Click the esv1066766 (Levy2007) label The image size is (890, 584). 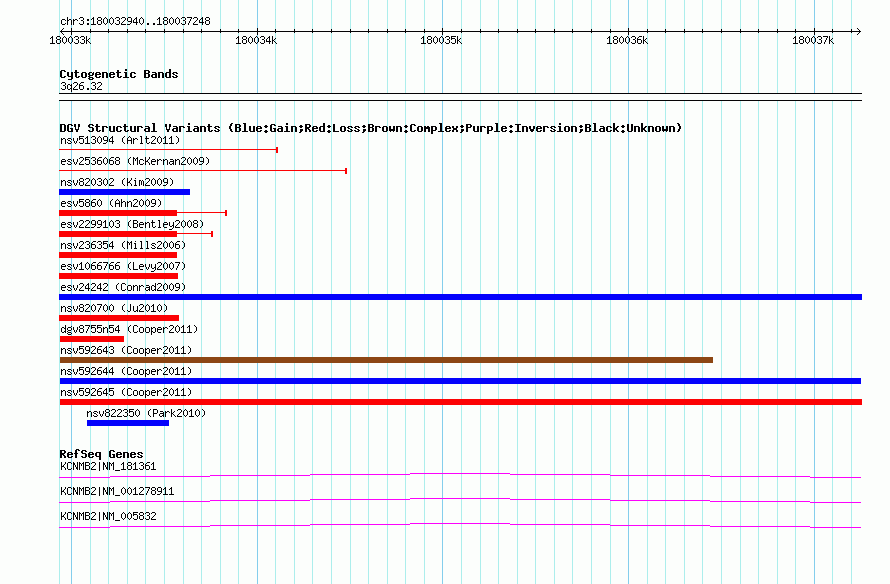click(123, 266)
